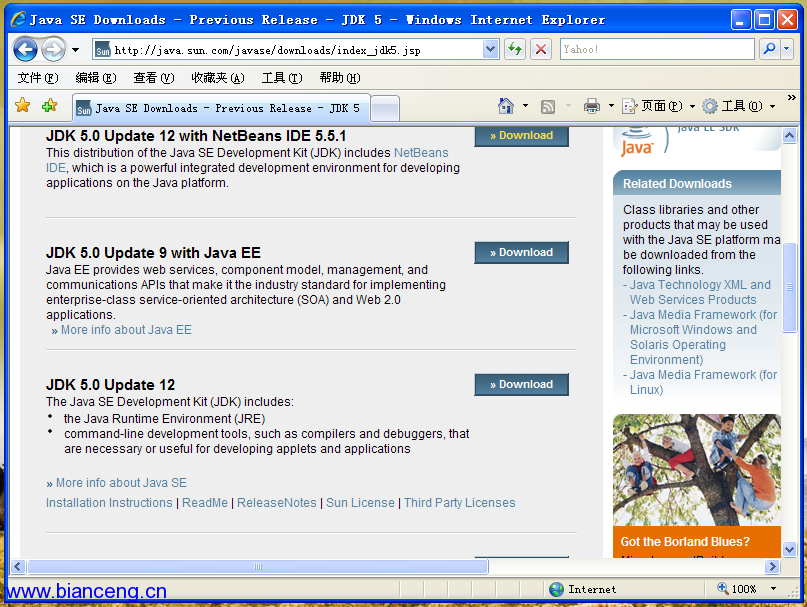807x607 pixels.
Task: Download JDK 5.0 Update 9 with Java EE
Action: click(521, 252)
